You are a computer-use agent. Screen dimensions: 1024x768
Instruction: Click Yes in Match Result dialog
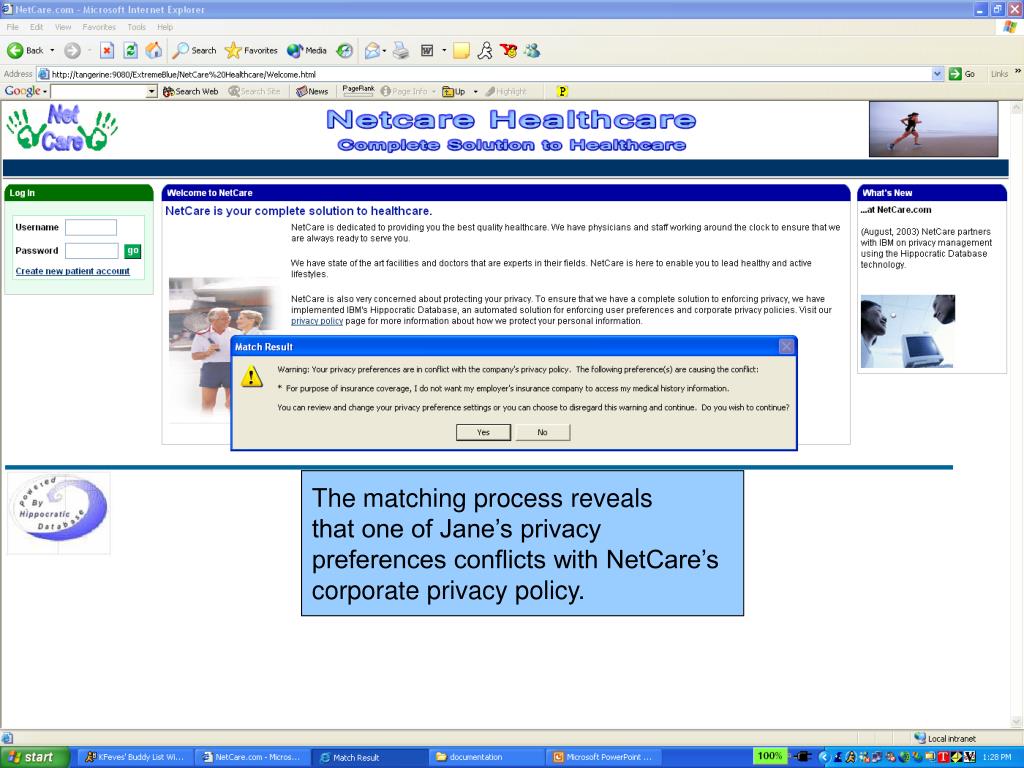click(483, 432)
